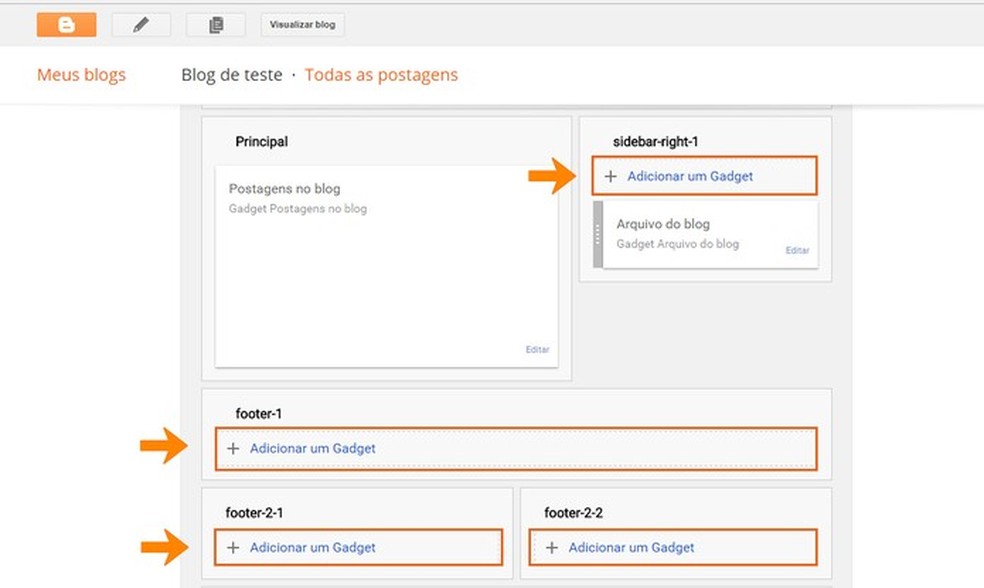Click the plus icon in footer-2-1 section
This screenshot has height=588, width=984.
(x=233, y=547)
